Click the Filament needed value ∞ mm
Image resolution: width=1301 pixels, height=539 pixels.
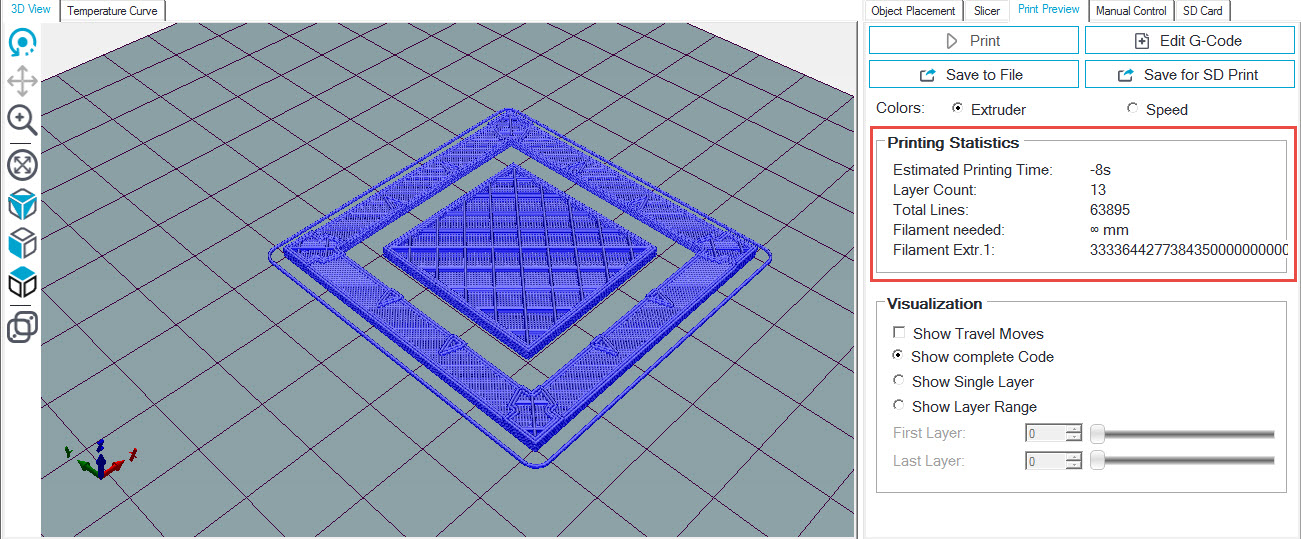point(1108,230)
